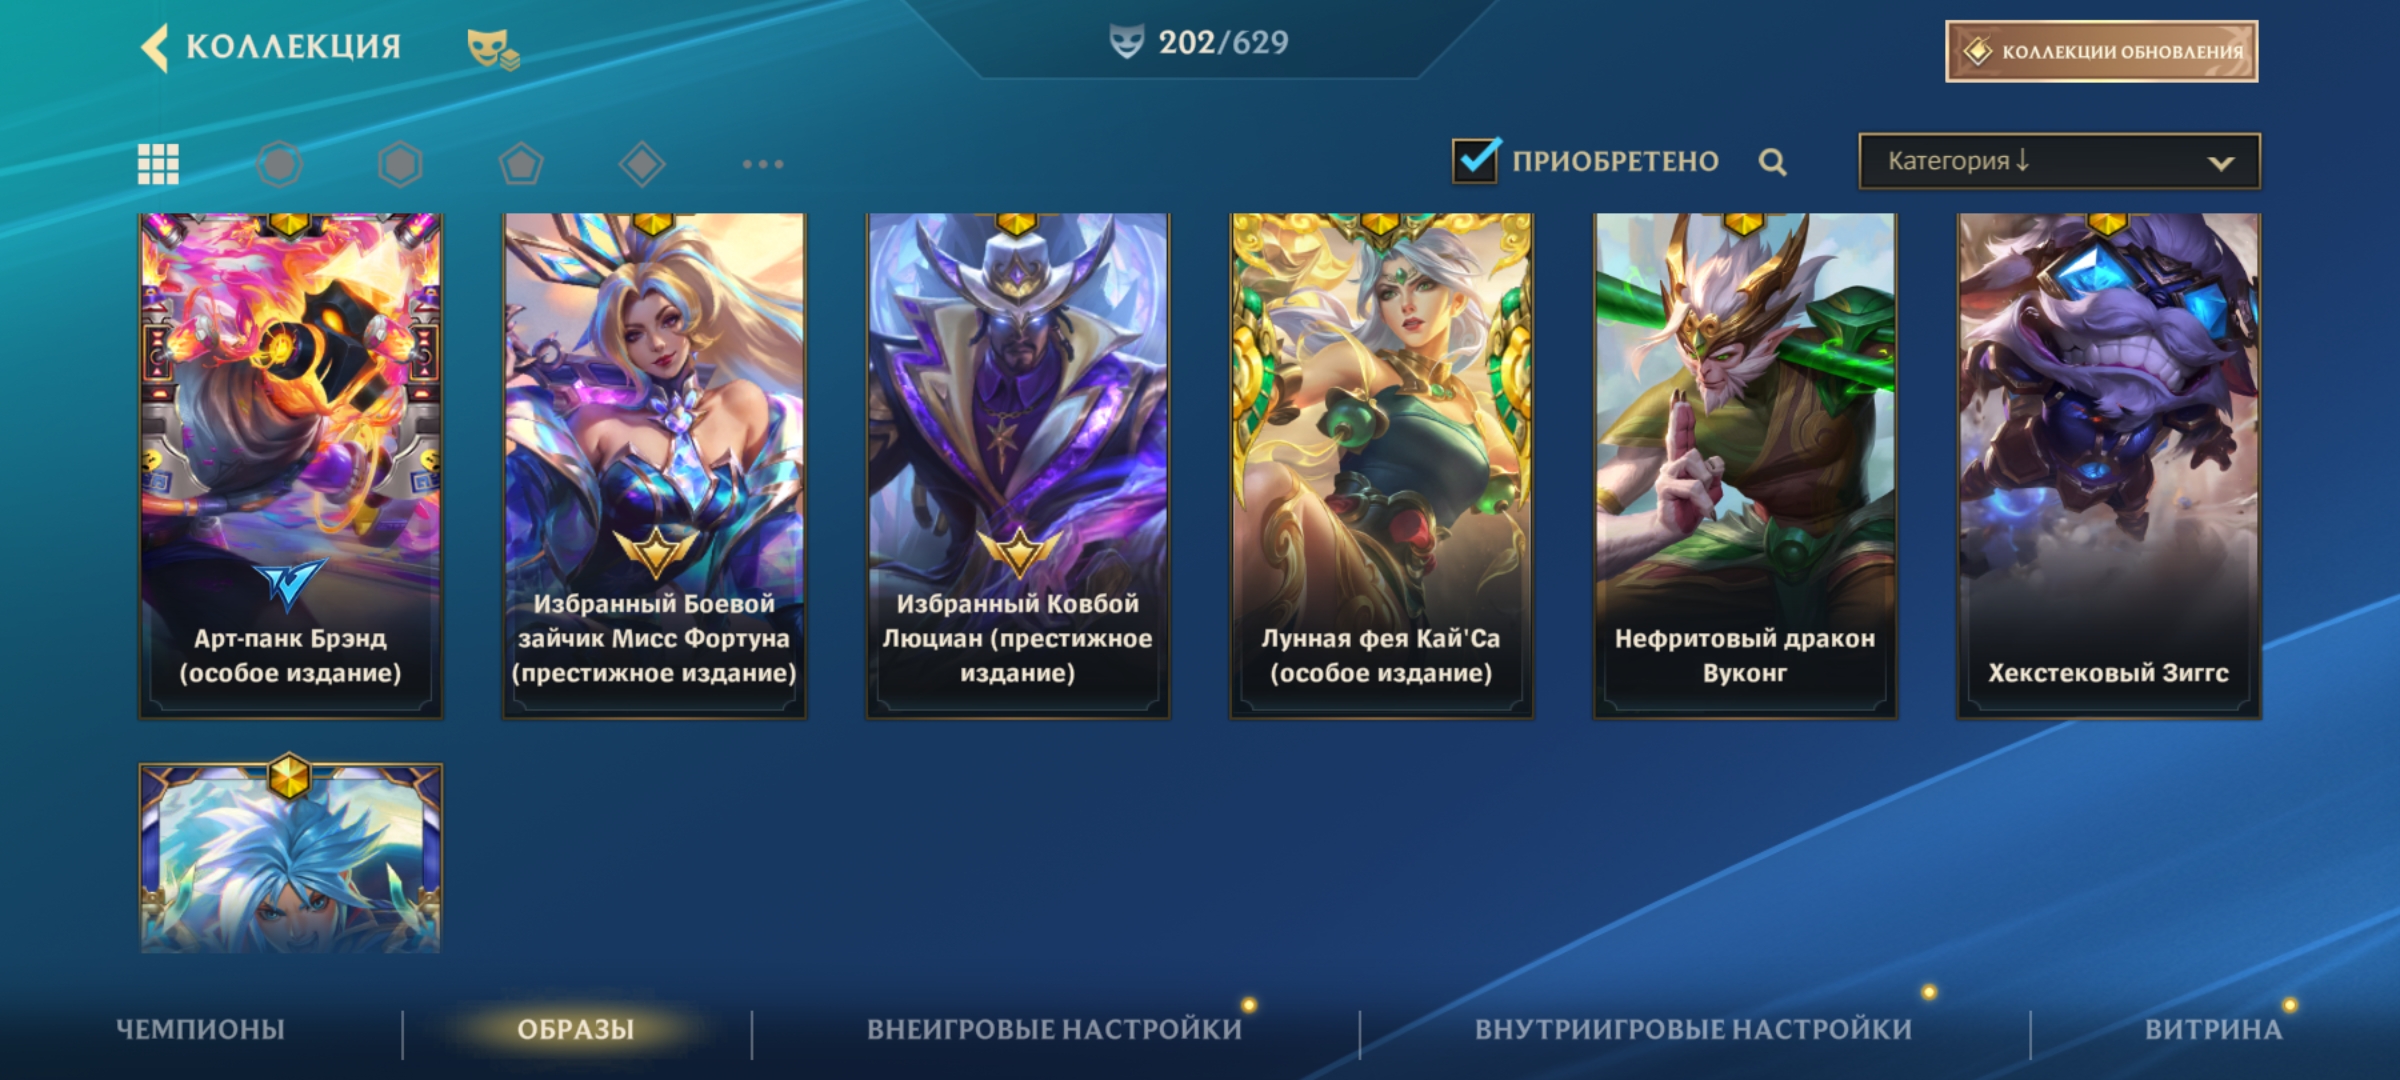2400x1080 pixels.
Task: Open Нефритовый дракон Вуконг skin card
Action: [x=1745, y=465]
